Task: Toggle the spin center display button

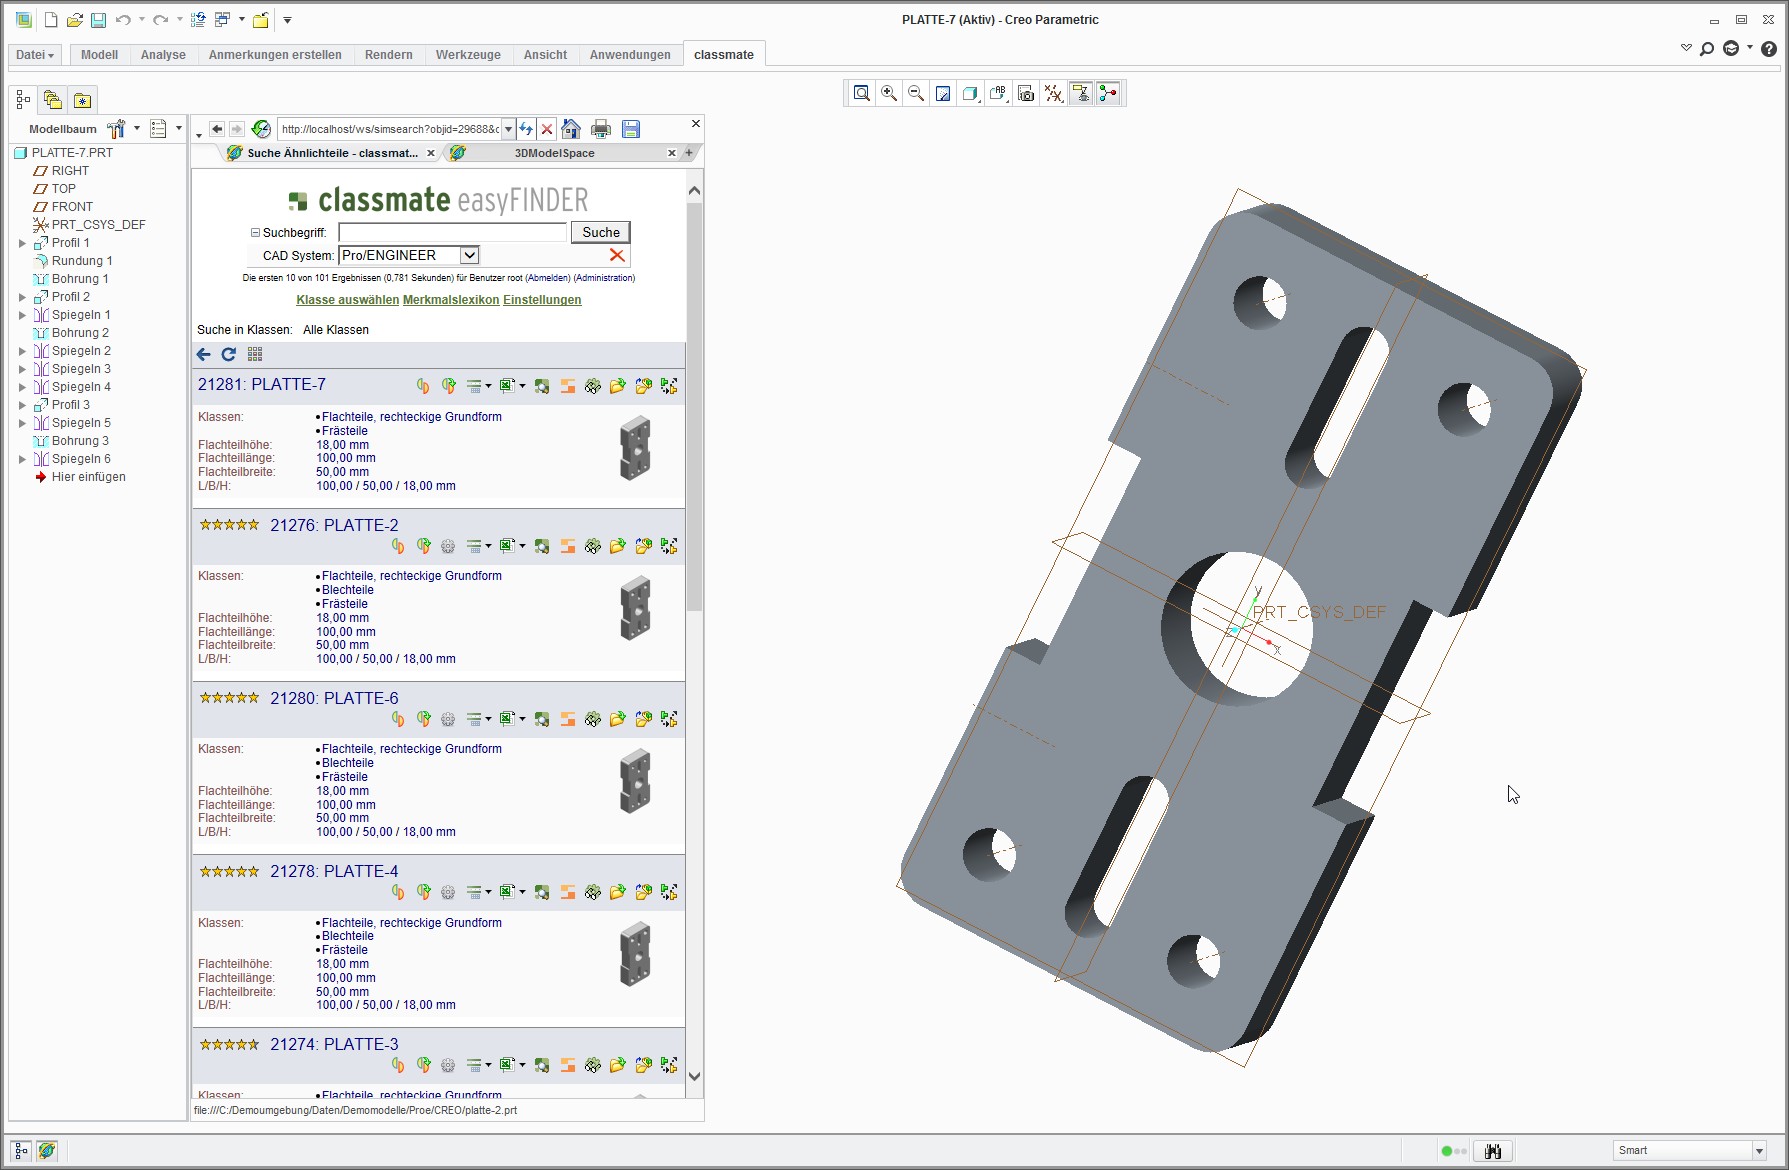Action: point(1108,93)
